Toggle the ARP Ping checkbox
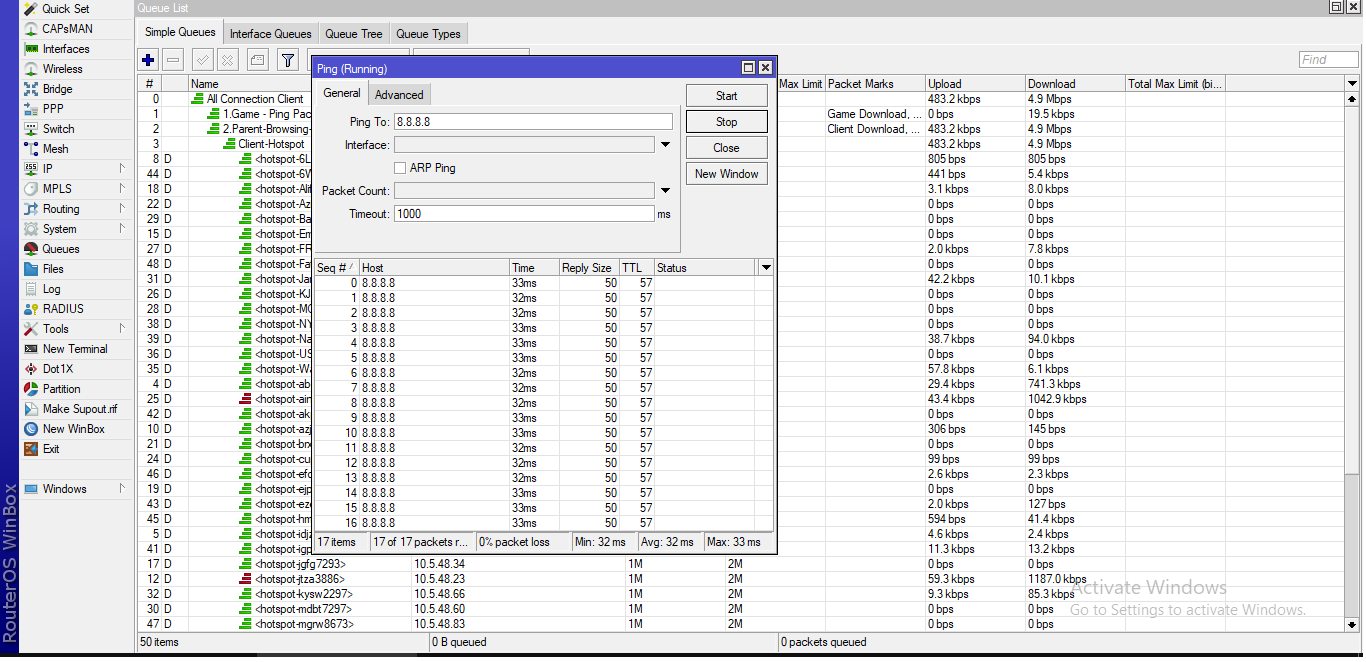 tap(400, 168)
